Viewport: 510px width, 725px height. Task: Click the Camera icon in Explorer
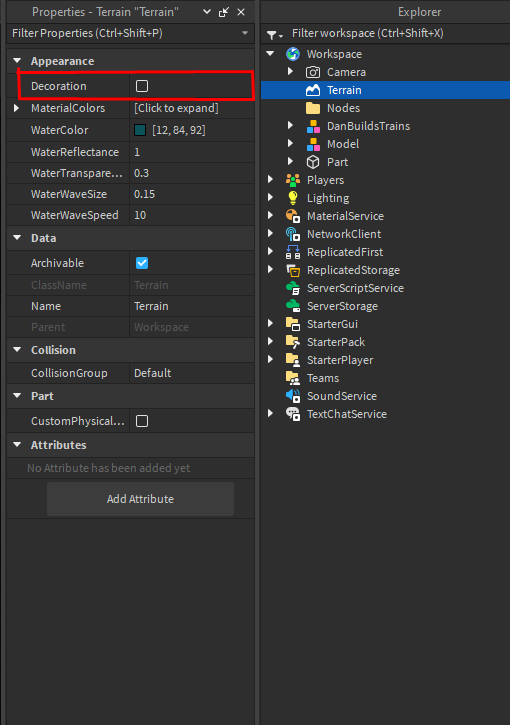pyautogui.click(x=313, y=72)
